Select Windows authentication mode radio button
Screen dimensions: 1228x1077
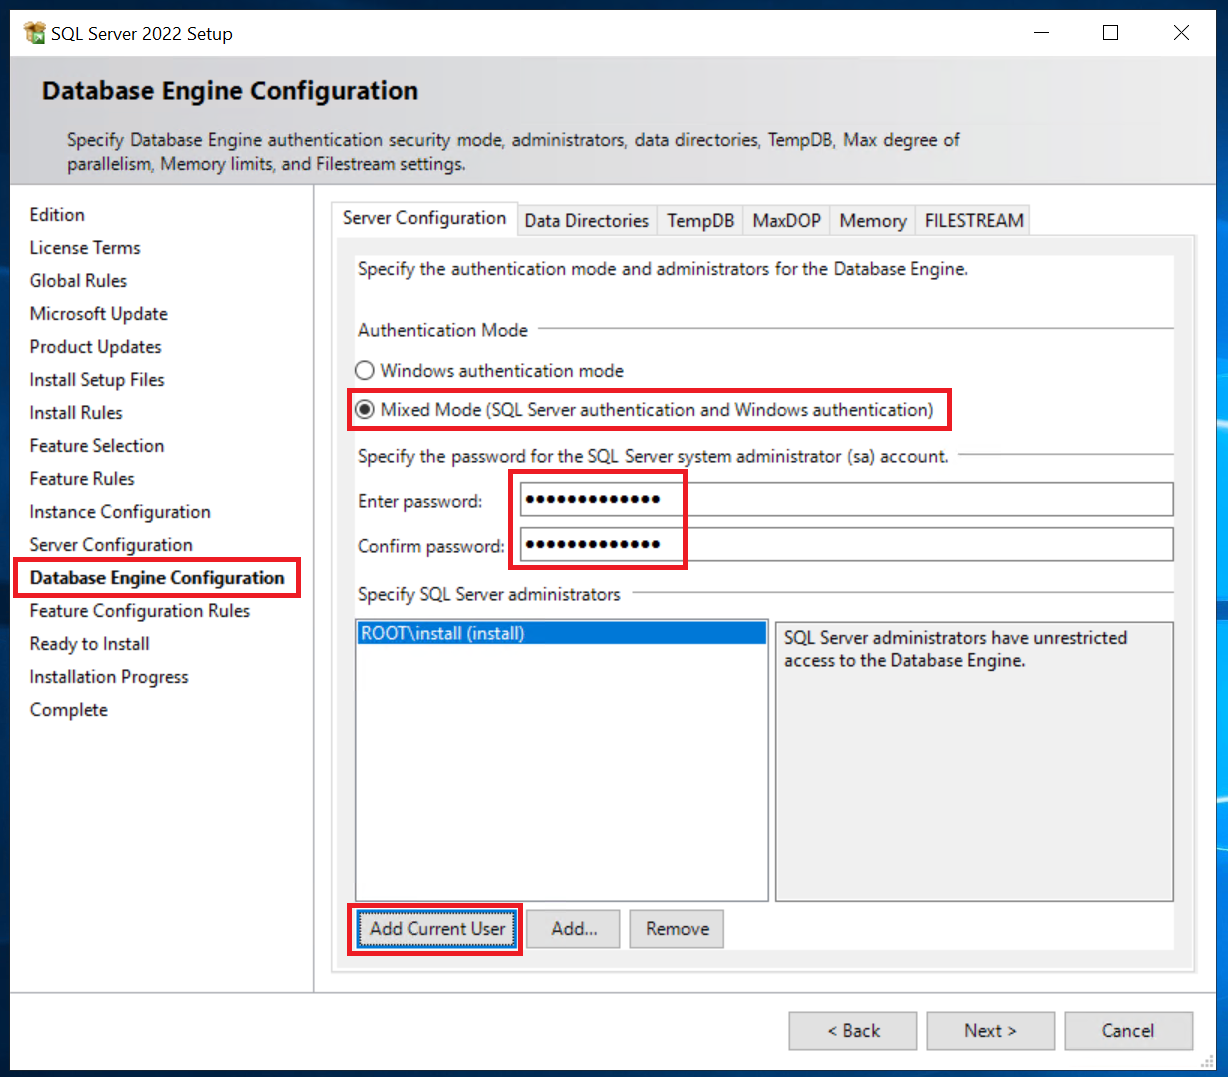click(365, 371)
